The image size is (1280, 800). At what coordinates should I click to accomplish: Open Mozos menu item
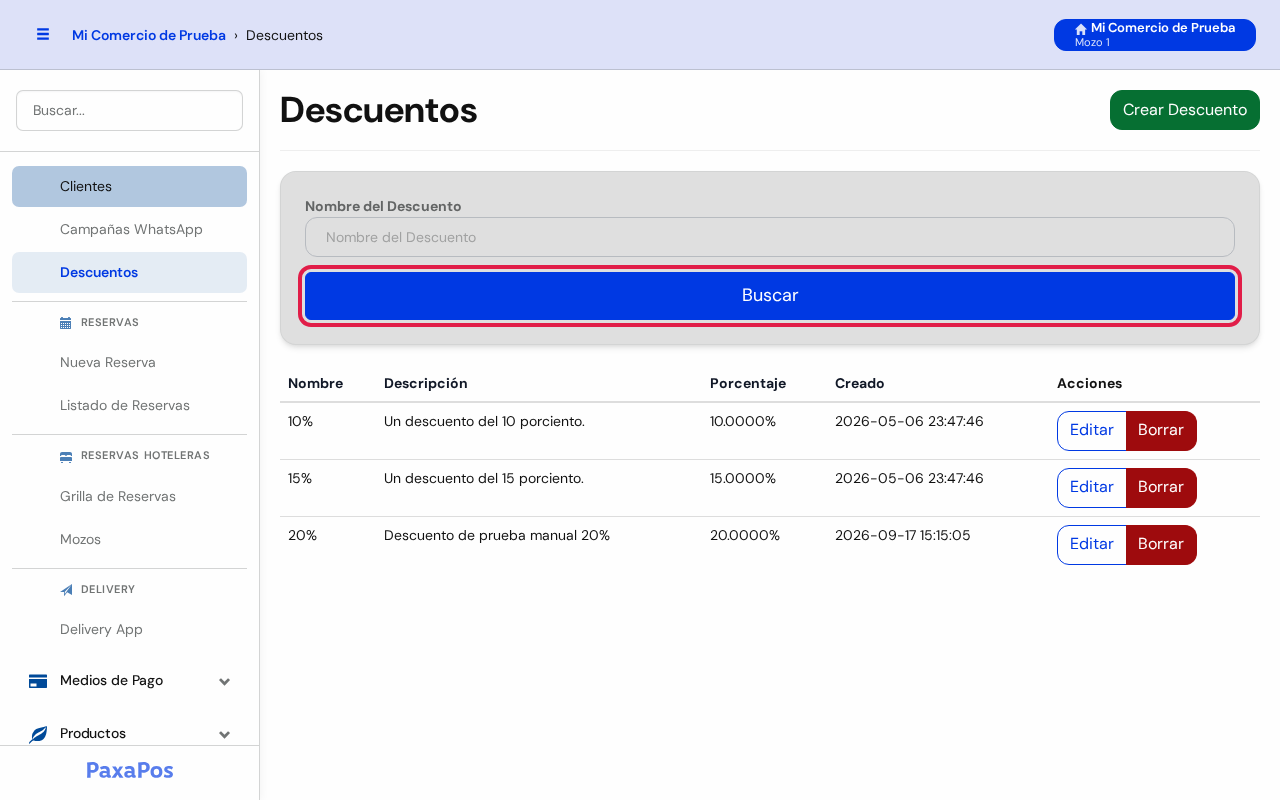[x=129, y=540]
